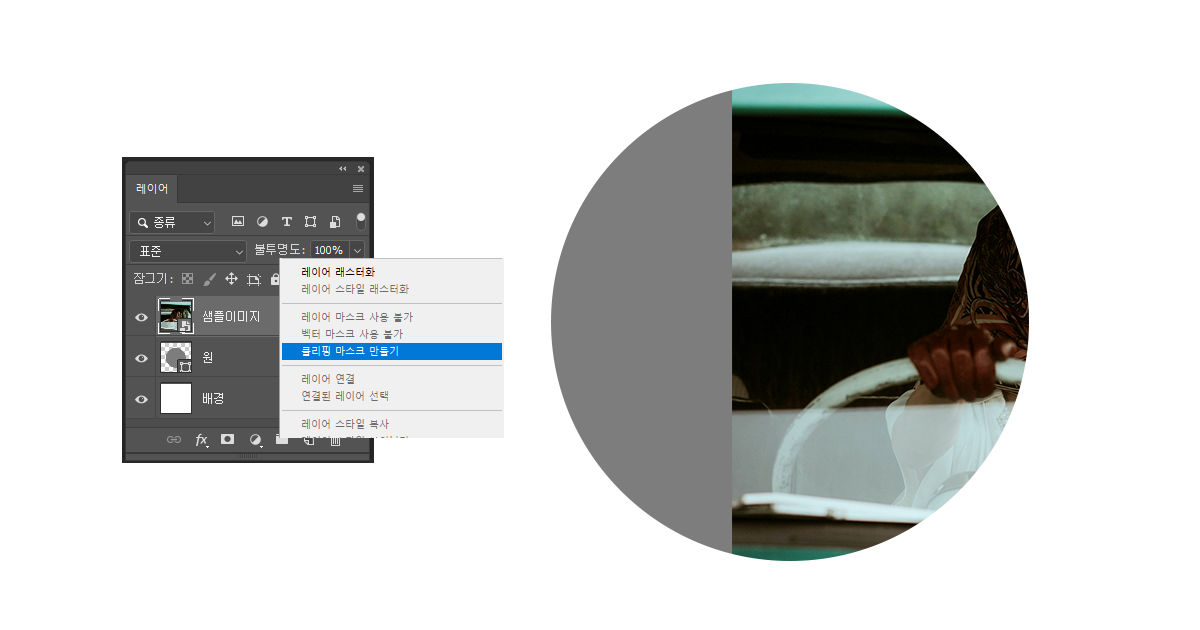Screen dimensions: 1200x630
Task: Click the 100% opacity field
Action: 329,250
